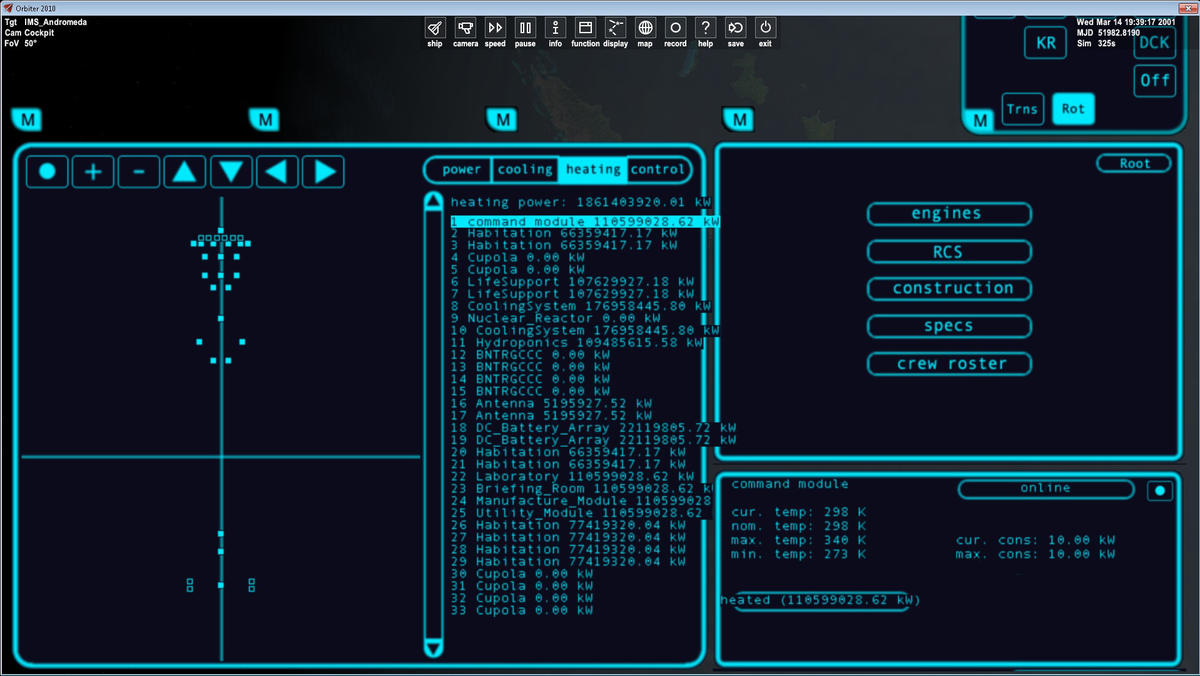Select row 4 Cupola 0.00 kW
This screenshot has height=676, width=1200.
(518, 257)
